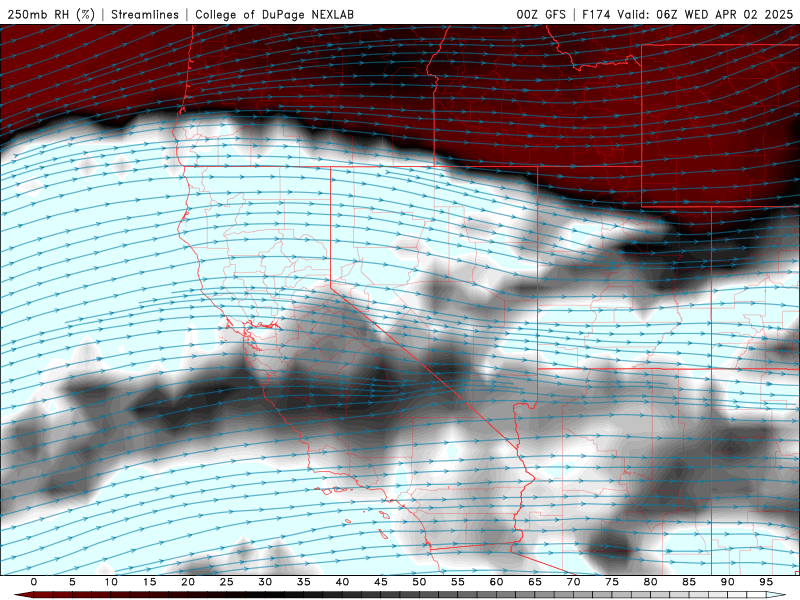Click the "45" value on the color scale
Screen dimensions: 800x600
point(381,582)
